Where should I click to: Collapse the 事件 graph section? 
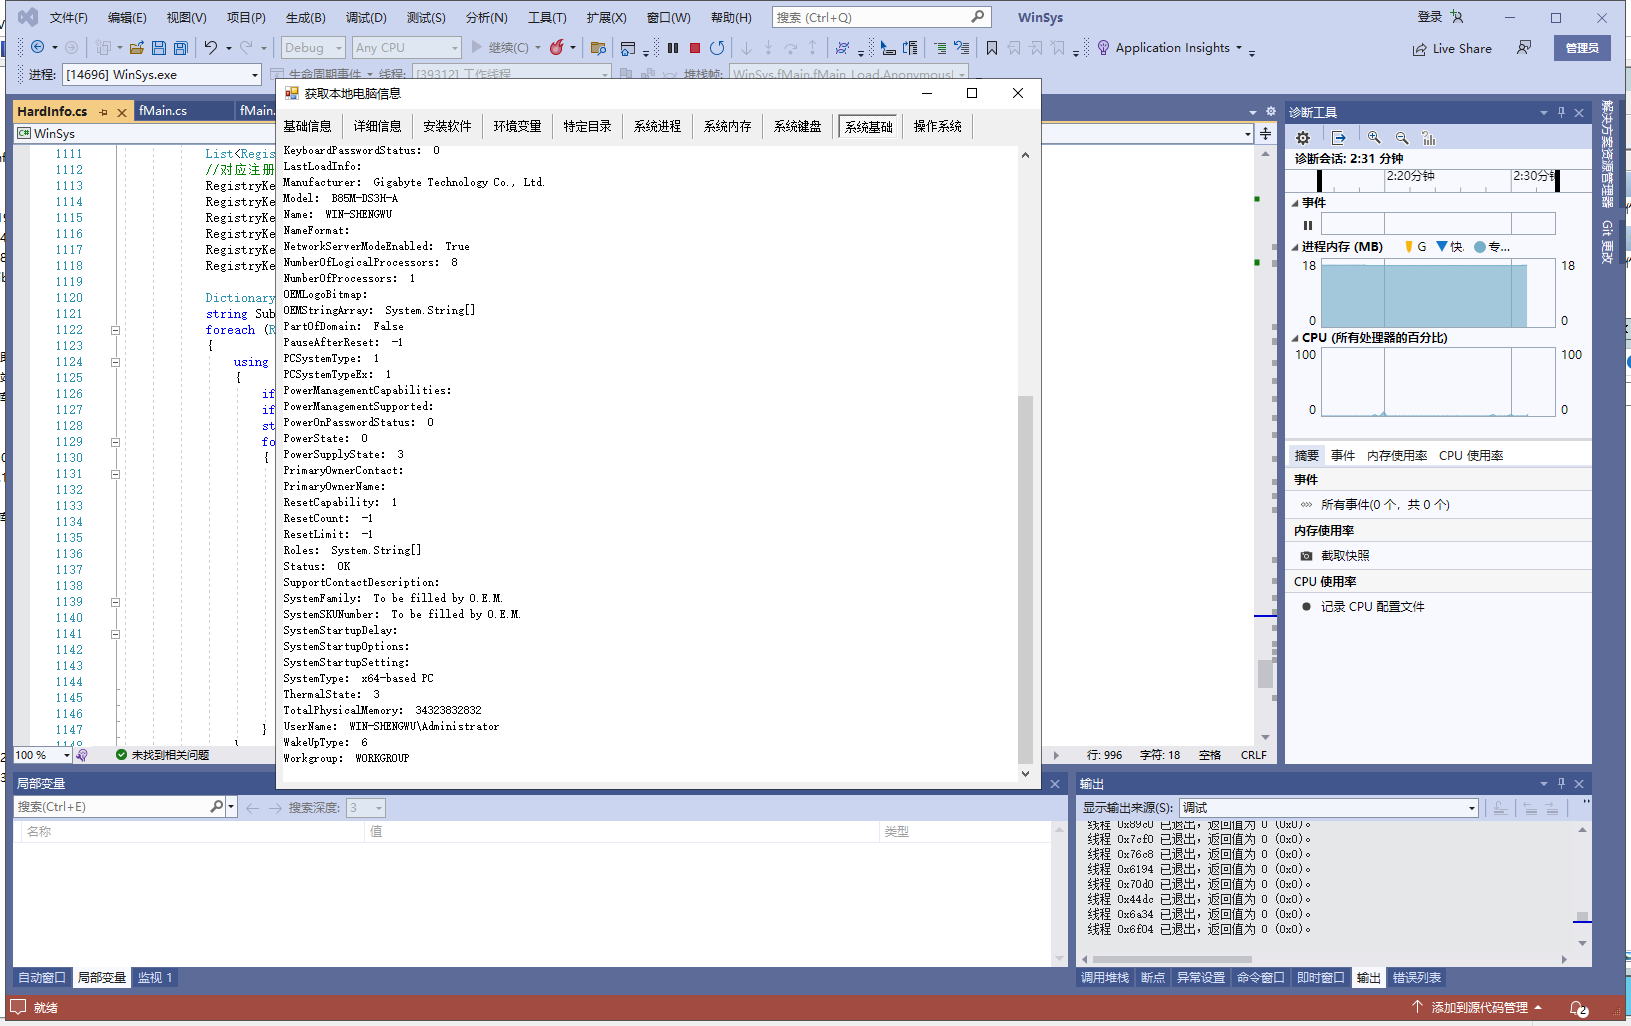[x=1295, y=203]
